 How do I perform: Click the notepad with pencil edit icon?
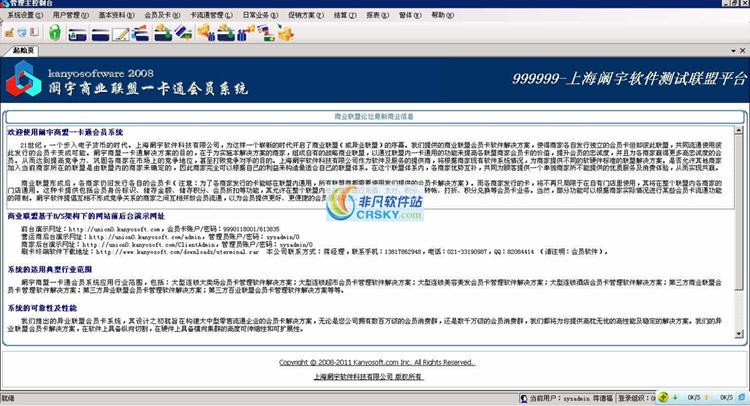tap(121, 34)
